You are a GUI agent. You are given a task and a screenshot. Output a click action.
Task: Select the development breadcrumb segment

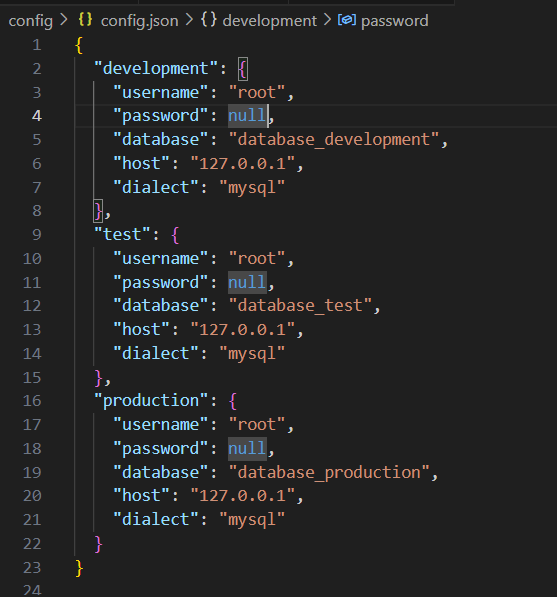coord(270,21)
